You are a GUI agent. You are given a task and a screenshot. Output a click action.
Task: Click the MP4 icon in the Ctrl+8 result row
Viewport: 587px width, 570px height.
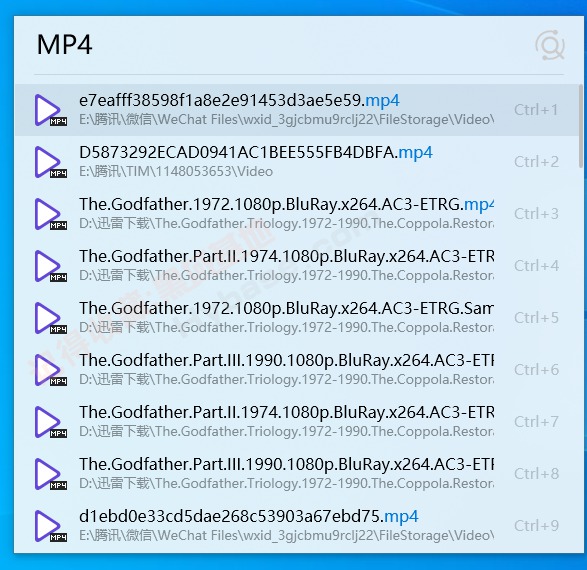click(x=51, y=474)
